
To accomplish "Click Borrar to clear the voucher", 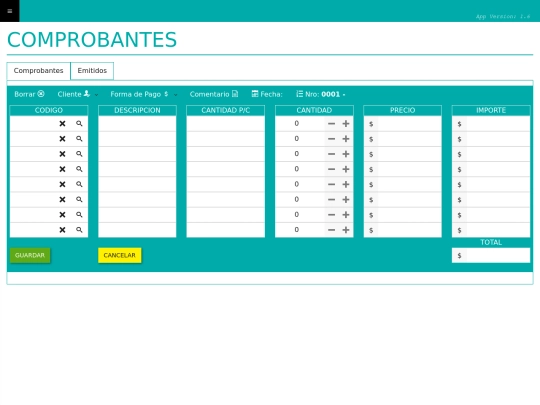I will 29,94.
